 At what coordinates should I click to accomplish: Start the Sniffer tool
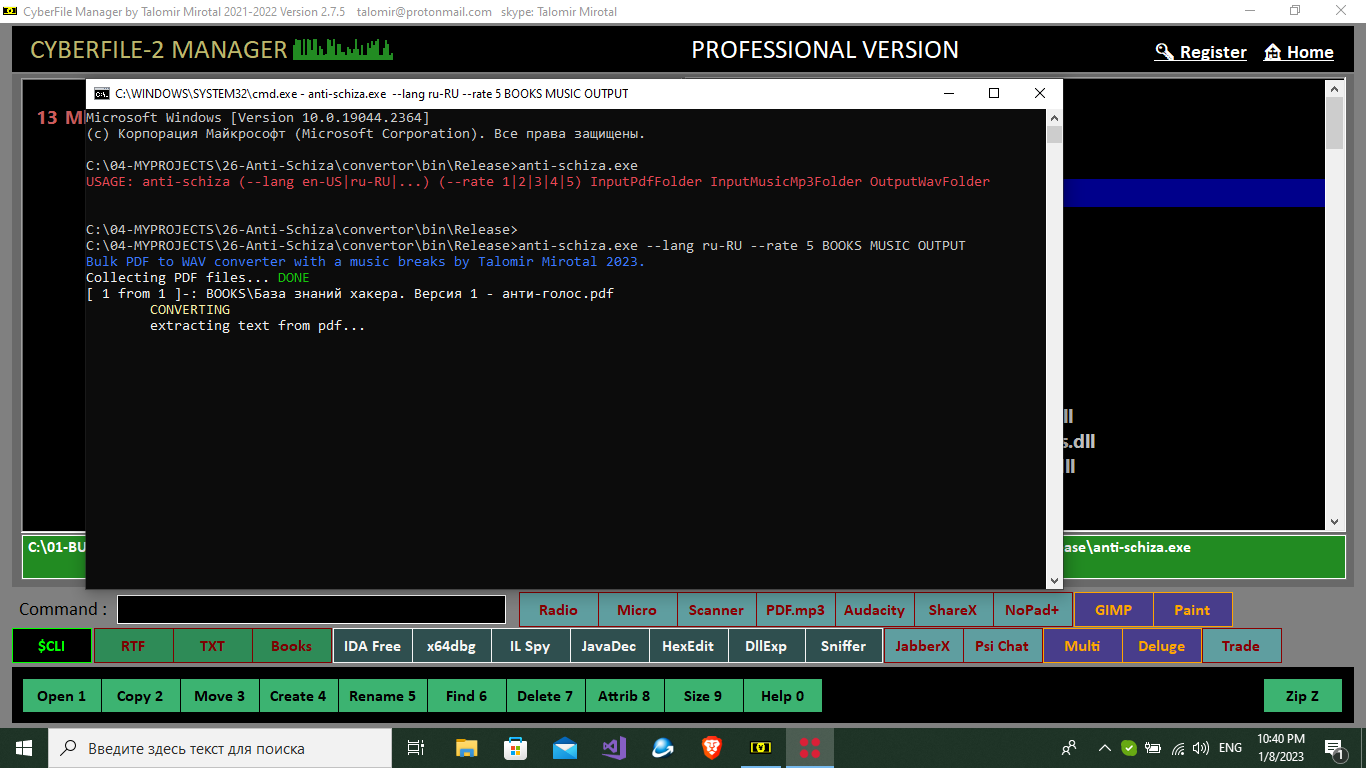(x=844, y=646)
